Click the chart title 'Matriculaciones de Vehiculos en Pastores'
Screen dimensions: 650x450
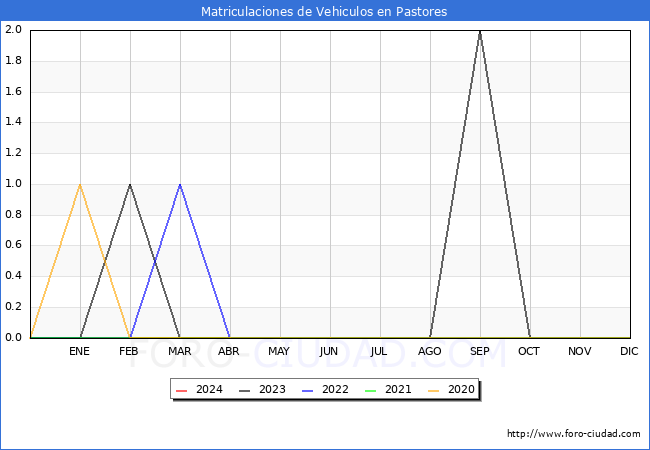324,11
